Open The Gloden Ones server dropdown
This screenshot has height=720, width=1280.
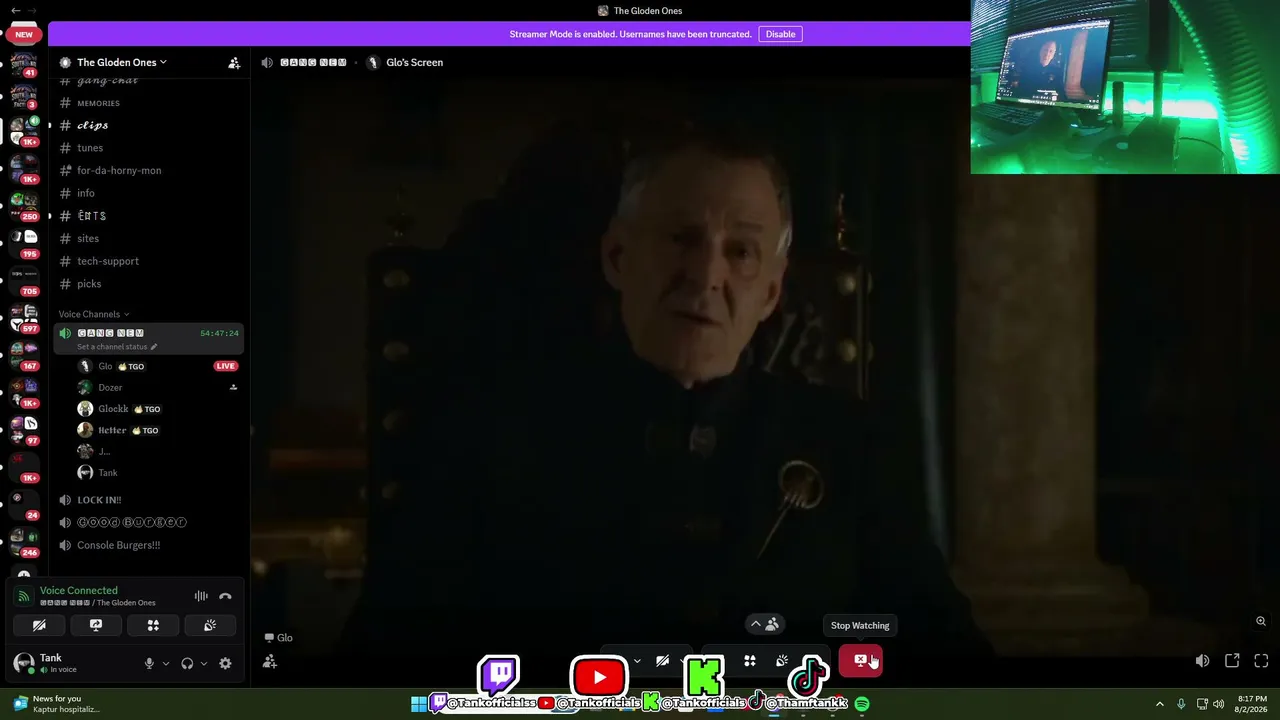point(122,62)
